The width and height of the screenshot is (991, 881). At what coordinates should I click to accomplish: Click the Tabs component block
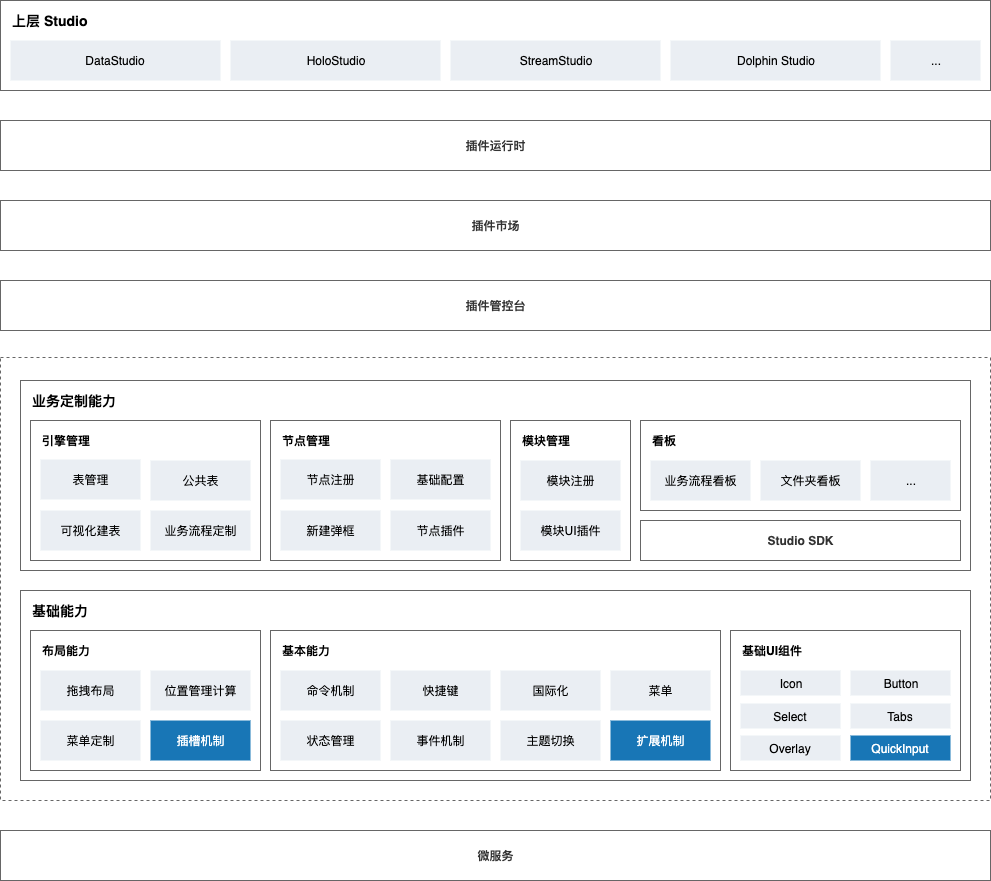coord(901,716)
